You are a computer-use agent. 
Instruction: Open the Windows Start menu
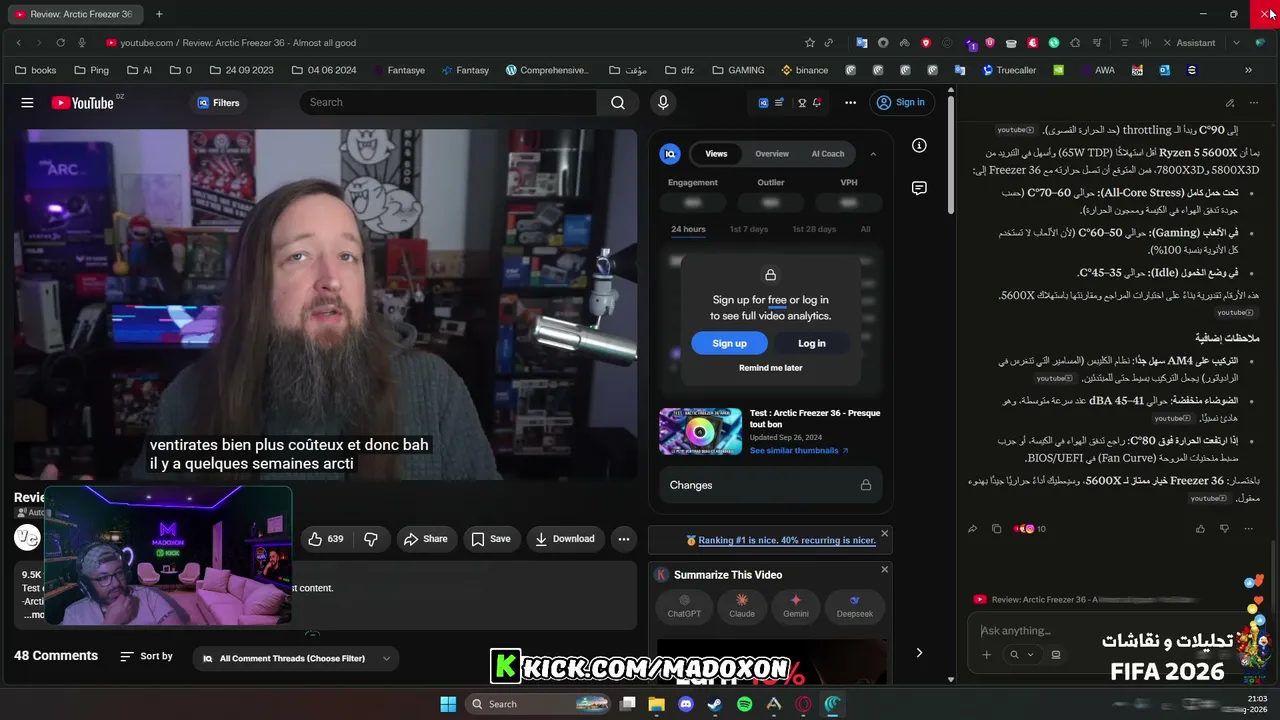pyautogui.click(x=448, y=704)
